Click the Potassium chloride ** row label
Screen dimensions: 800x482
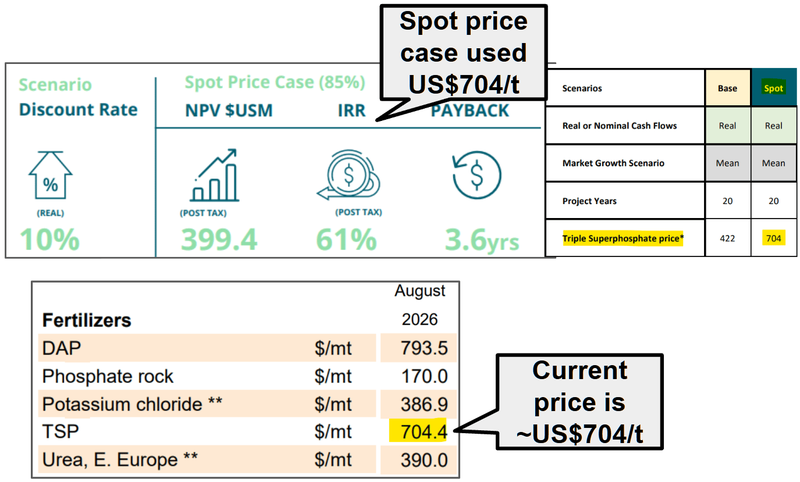(x=132, y=404)
